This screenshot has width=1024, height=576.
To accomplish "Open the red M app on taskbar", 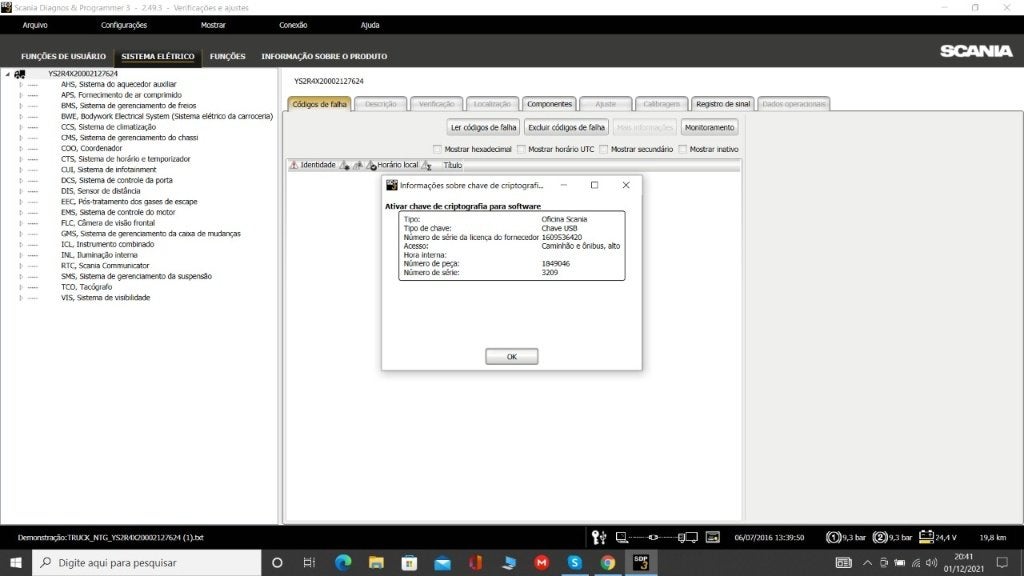I will (541, 562).
